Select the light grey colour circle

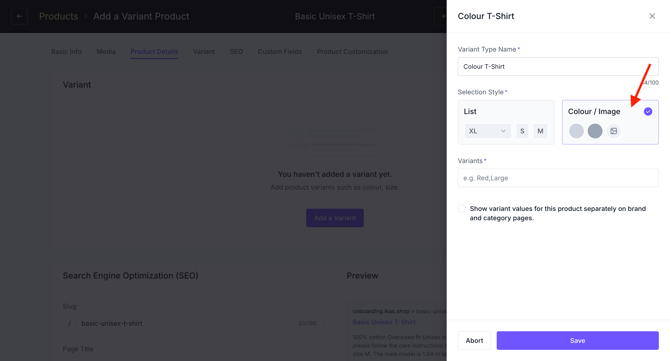[576, 131]
